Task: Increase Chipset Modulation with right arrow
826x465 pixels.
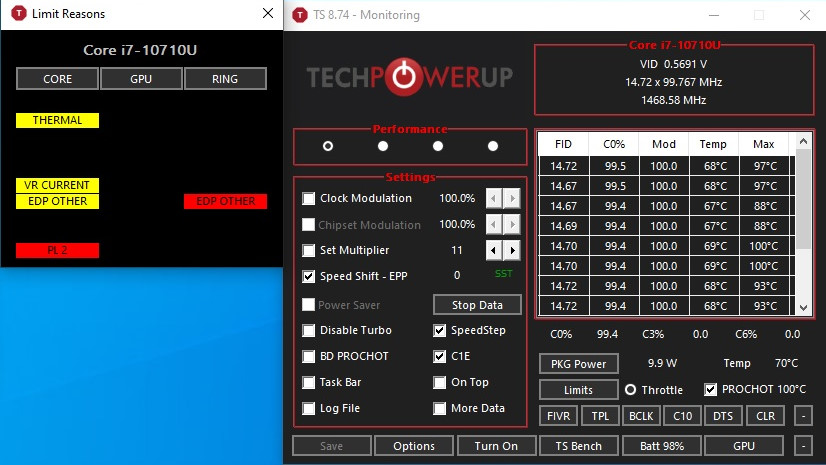Action: click(x=512, y=224)
